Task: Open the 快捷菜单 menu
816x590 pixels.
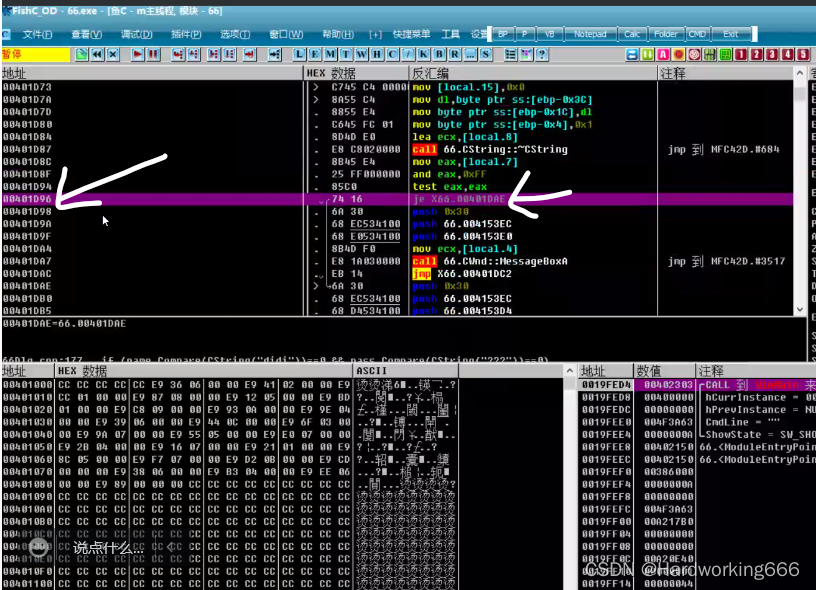Action: point(411,34)
